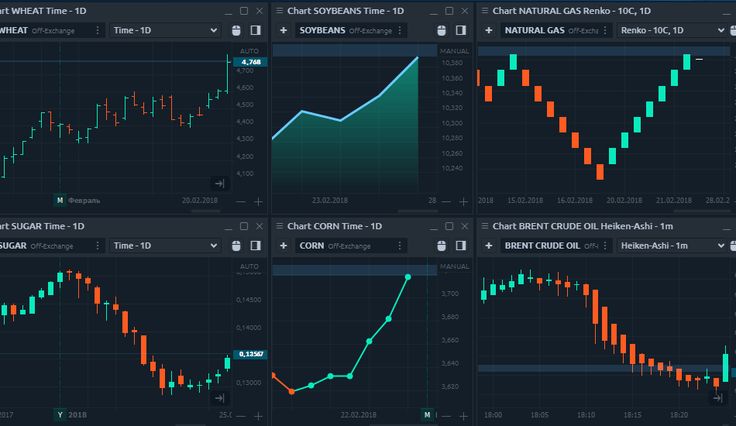
Task: Add symbol with plus icon in BRENT CRUDE OIL chart
Action: coord(489,245)
